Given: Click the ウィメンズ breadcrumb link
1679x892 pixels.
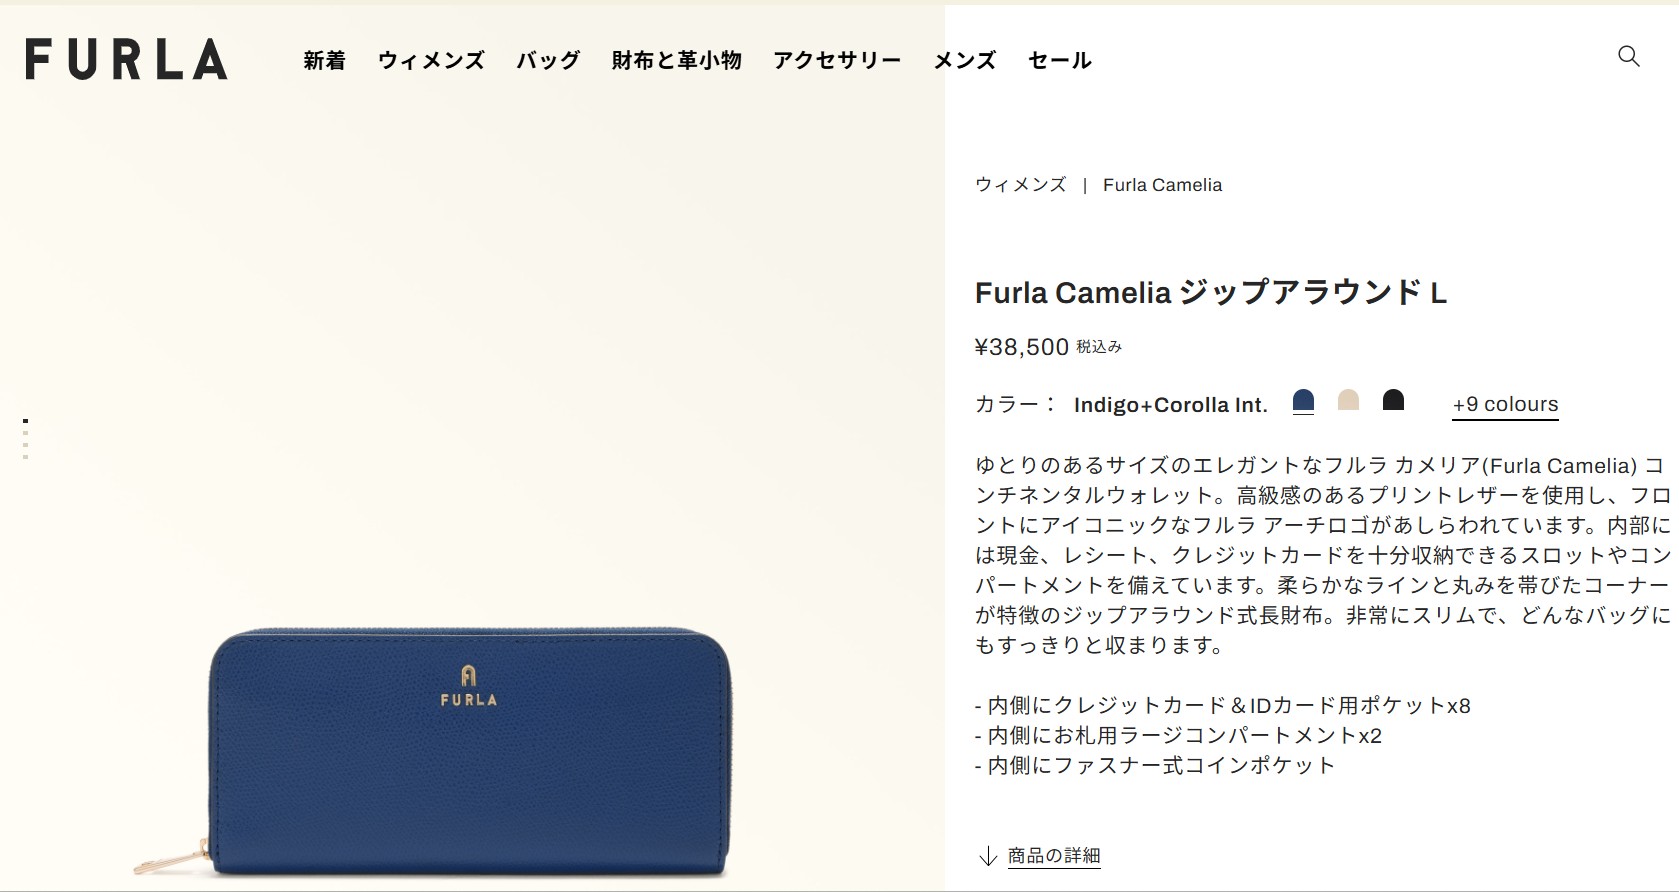Looking at the screenshot, I should click(1021, 185).
